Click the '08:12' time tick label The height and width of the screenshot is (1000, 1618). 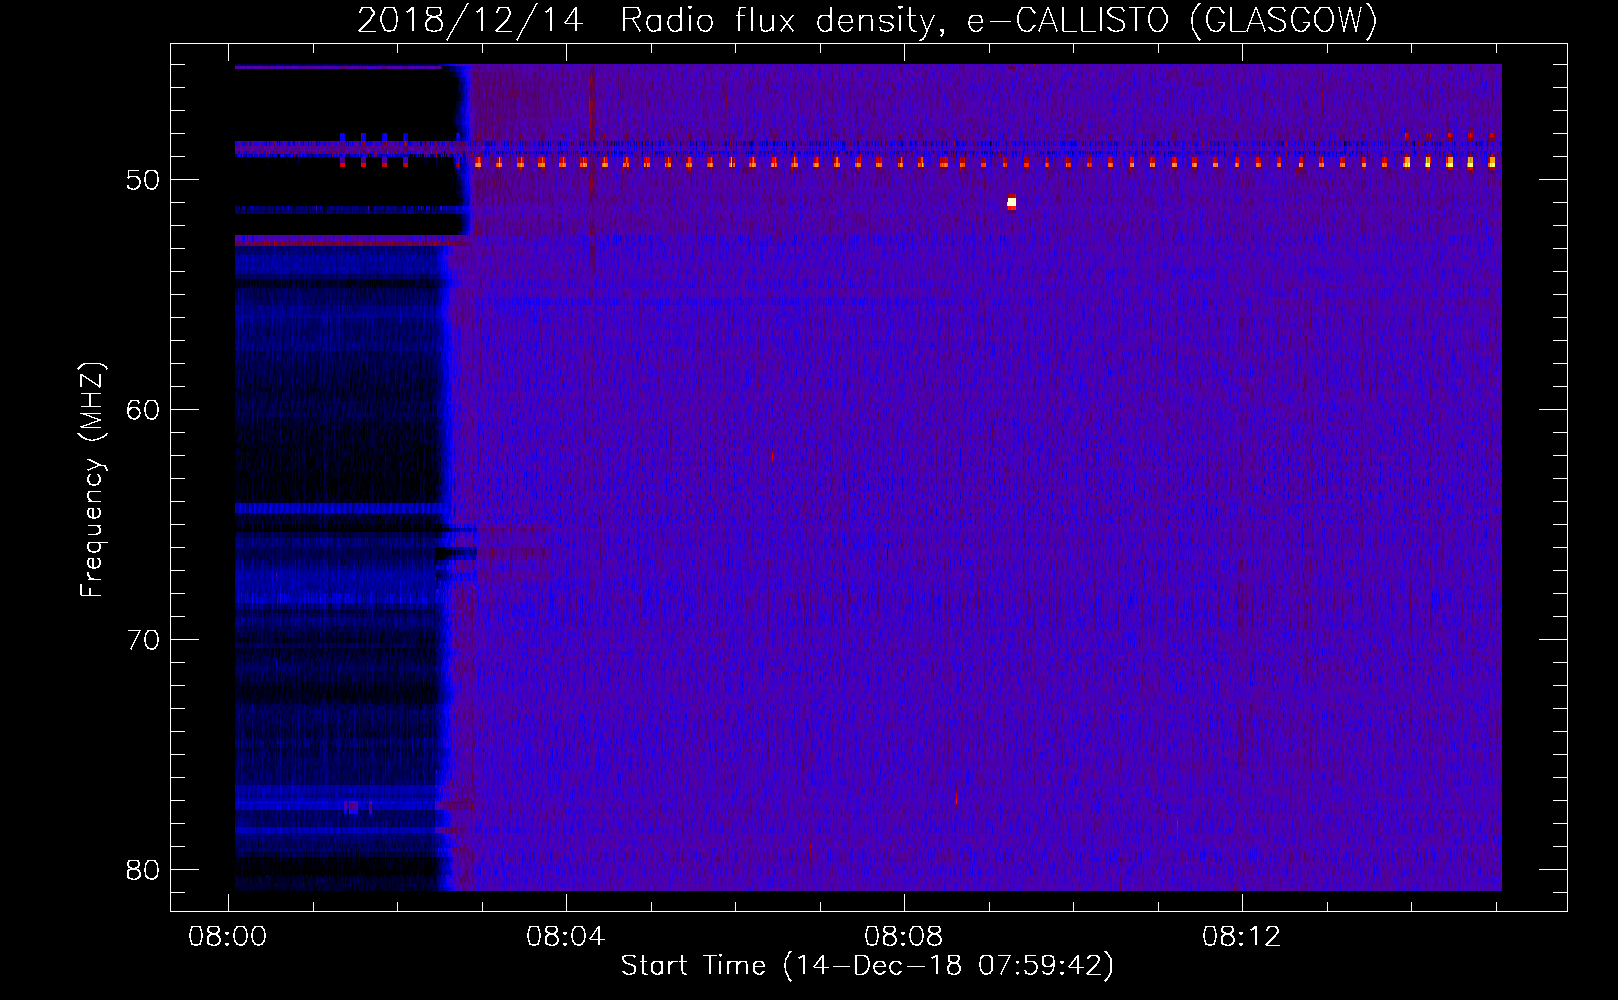(x=1241, y=937)
